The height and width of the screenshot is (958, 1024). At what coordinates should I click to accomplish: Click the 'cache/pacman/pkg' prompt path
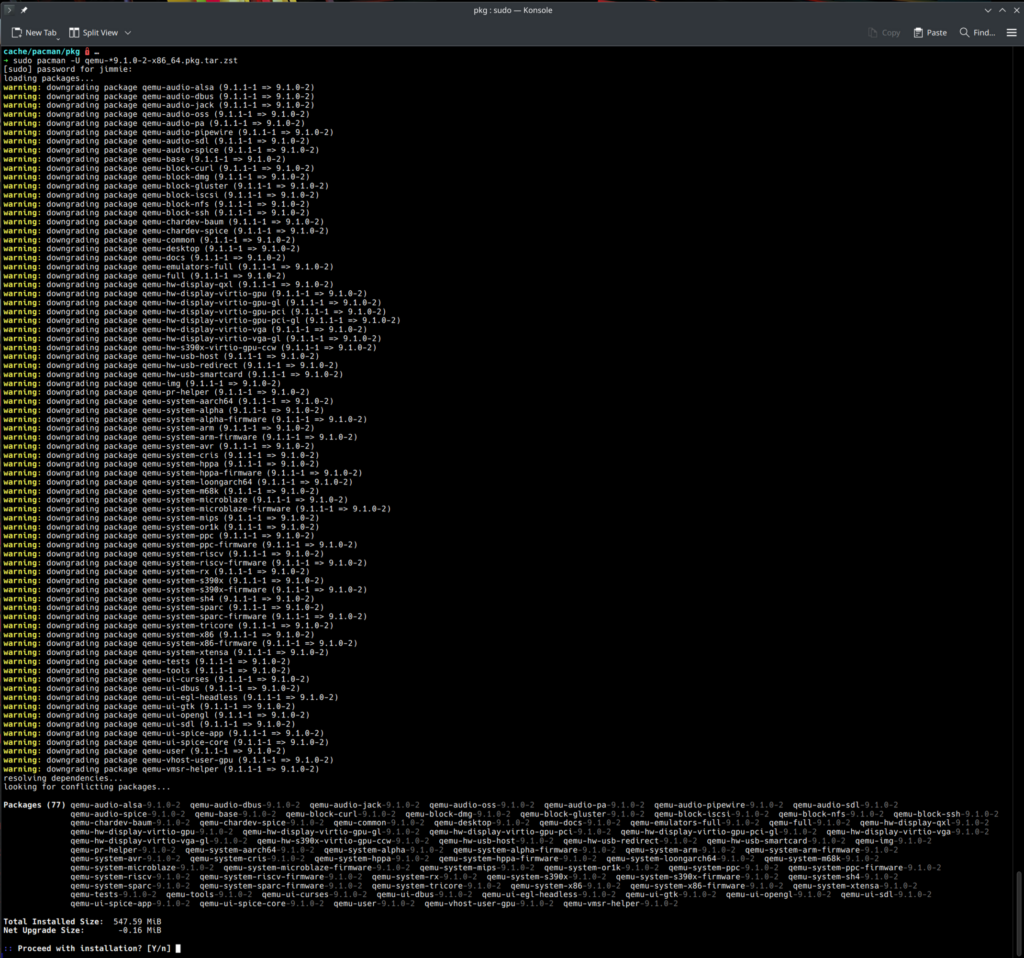point(41,52)
